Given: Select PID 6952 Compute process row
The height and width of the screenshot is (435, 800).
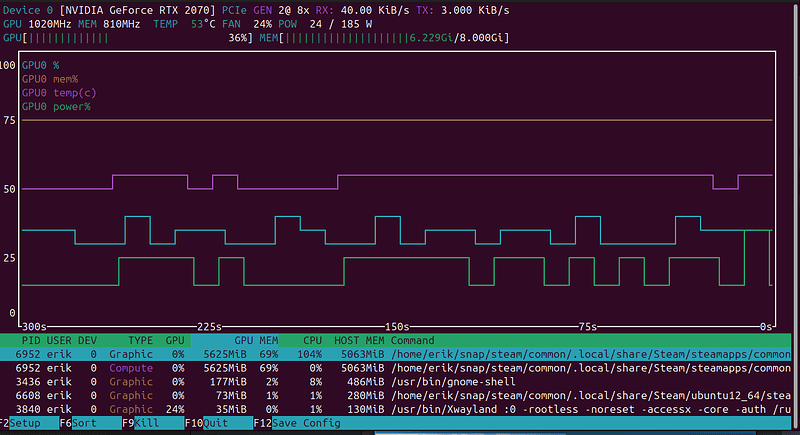Looking at the screenshot, I should click(x=395, y=368).
